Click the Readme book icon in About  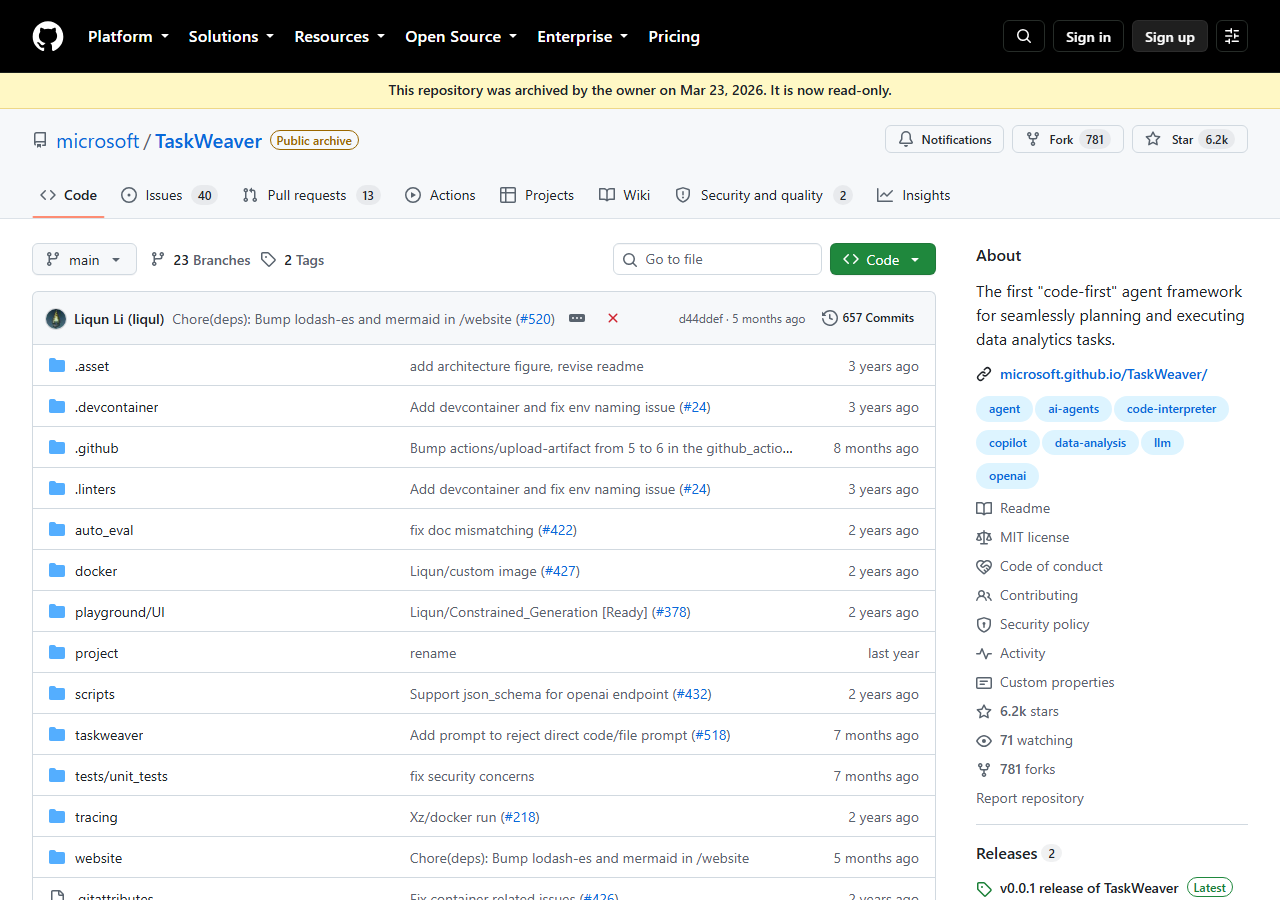point(984,508)
